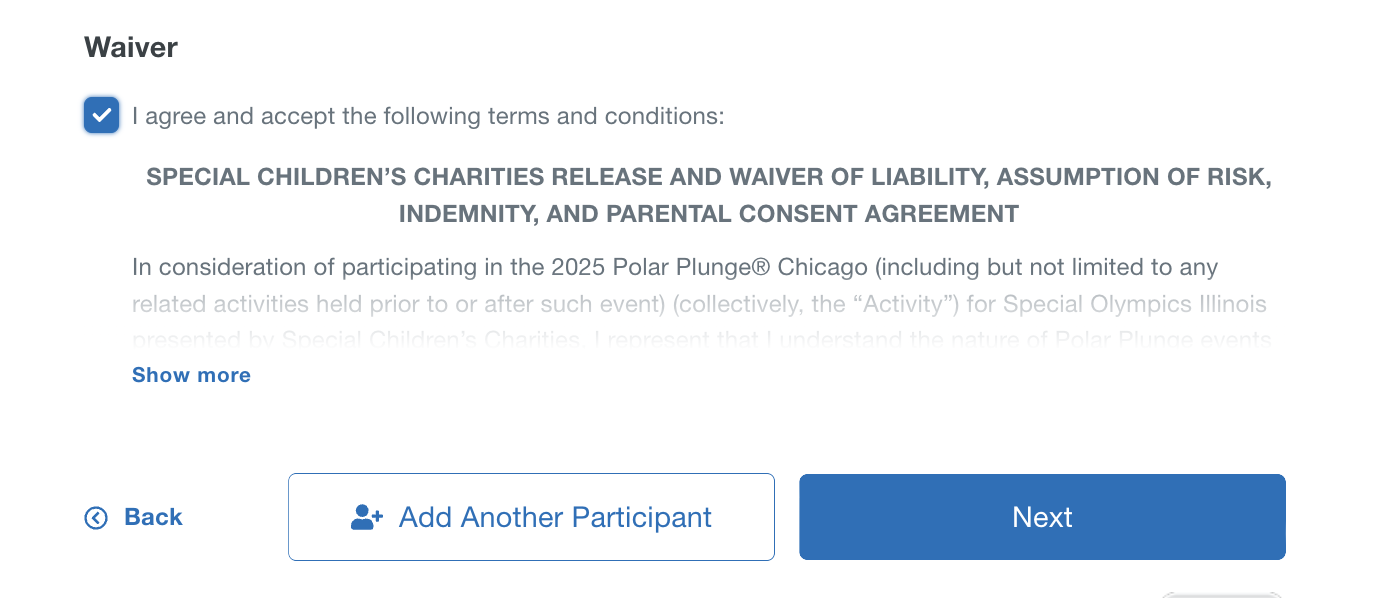Uncheck the terms and conditions agreement checkbox
Screen dimensions: 1374x598
coord(101,115)
